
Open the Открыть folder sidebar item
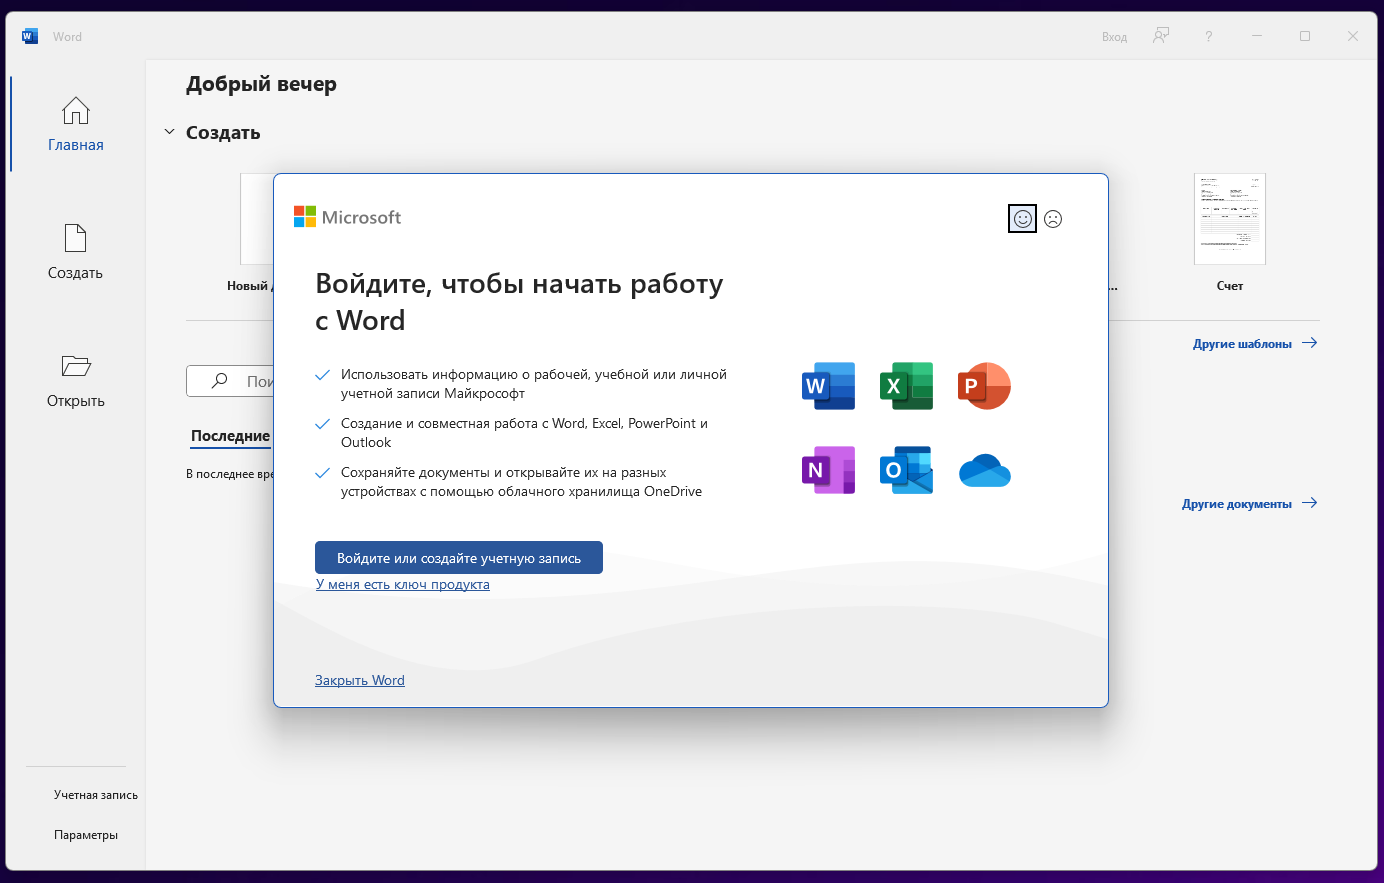tap(76, 380)
